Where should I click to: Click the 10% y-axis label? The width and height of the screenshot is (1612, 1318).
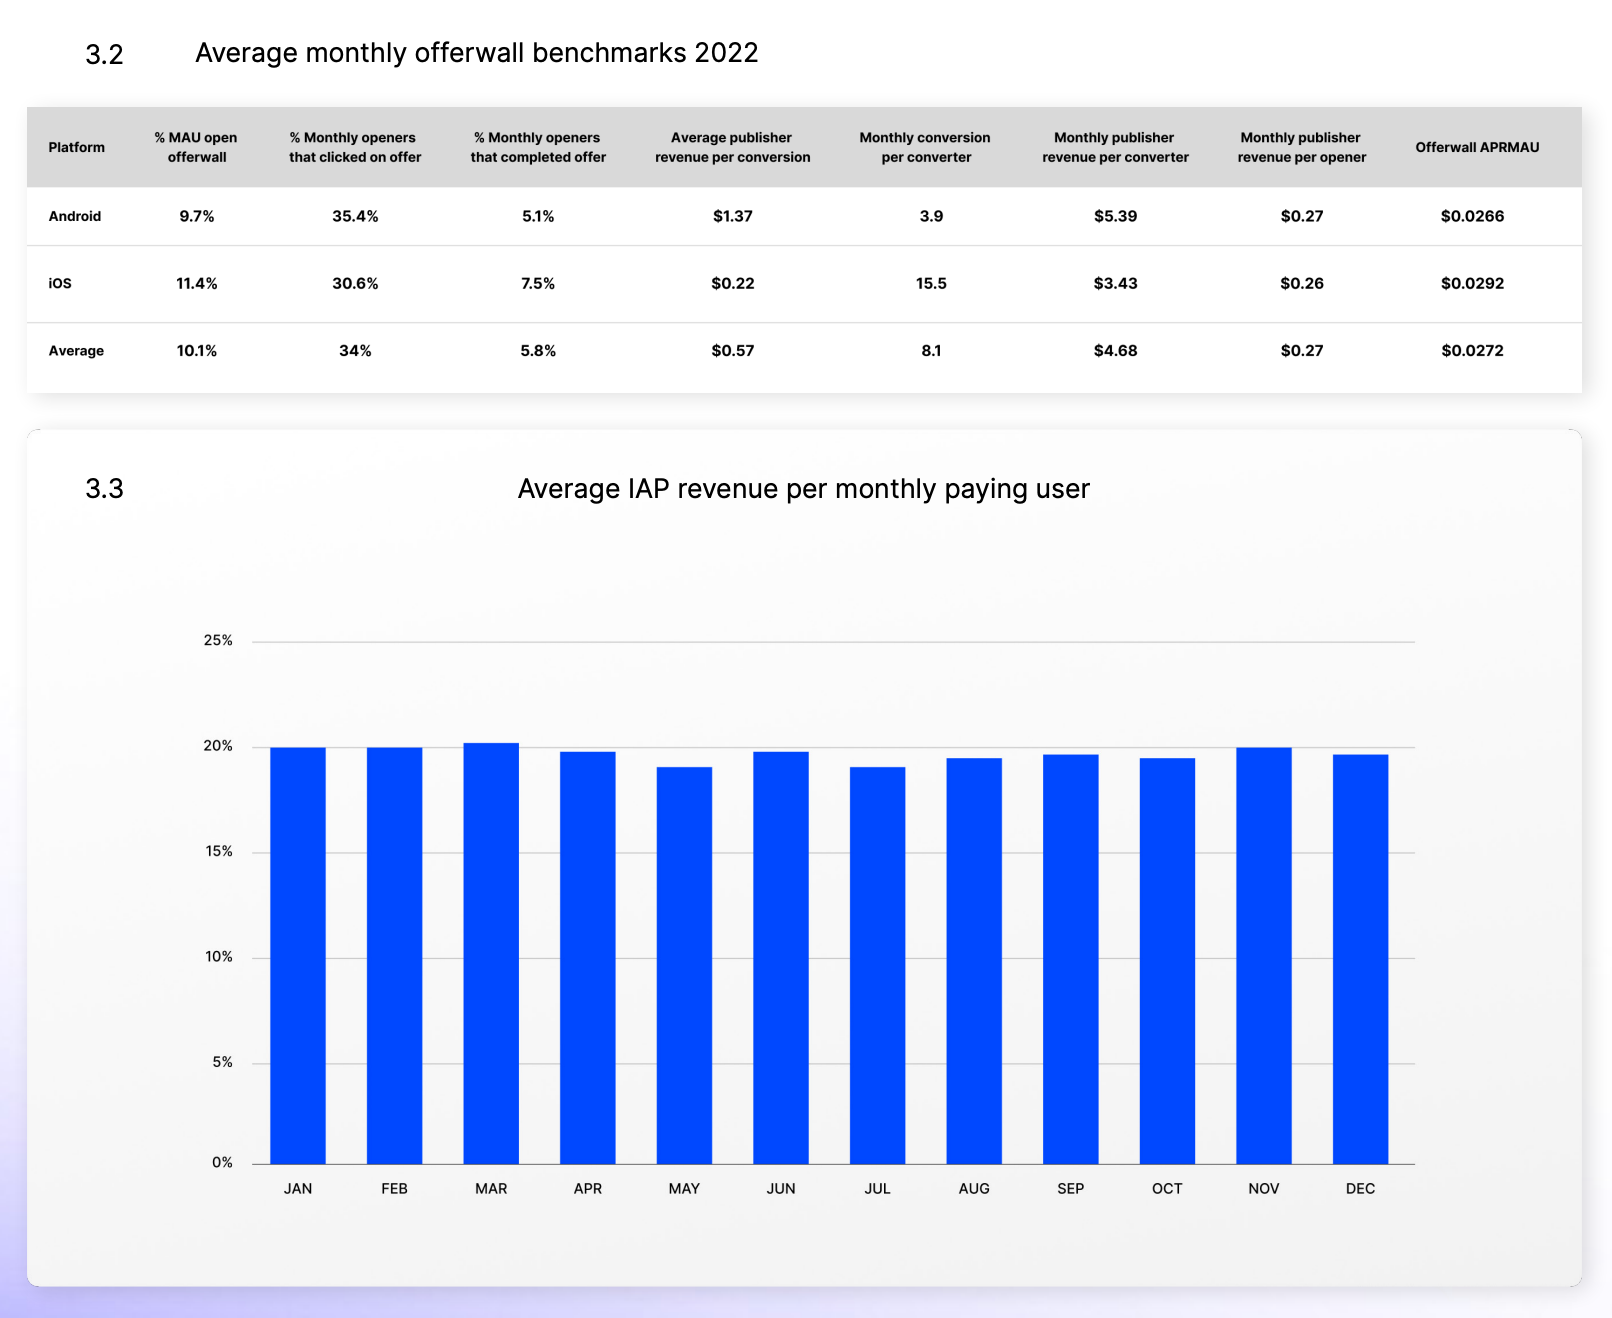219,957
